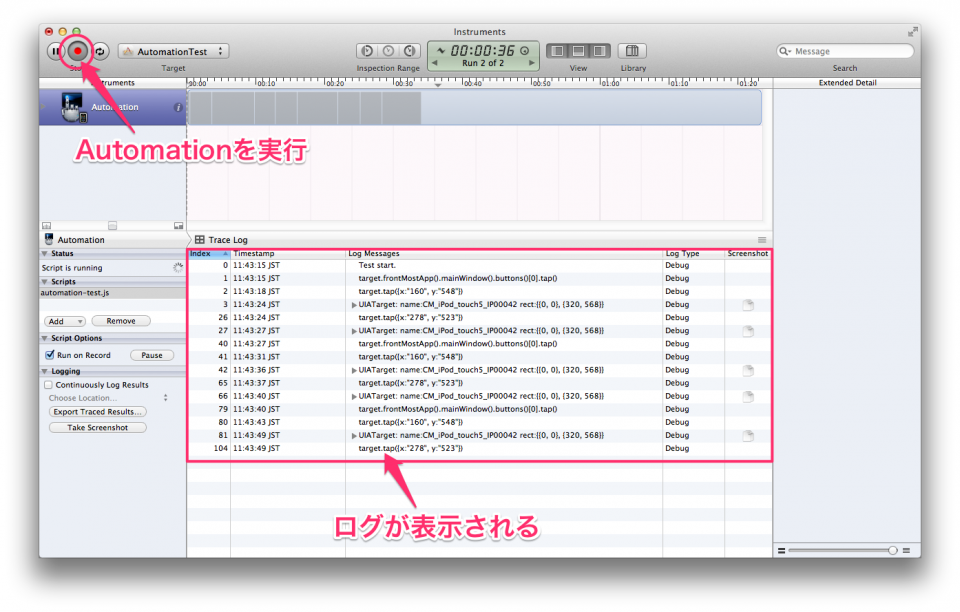Toggle the left pane View button

coord(557,51)
